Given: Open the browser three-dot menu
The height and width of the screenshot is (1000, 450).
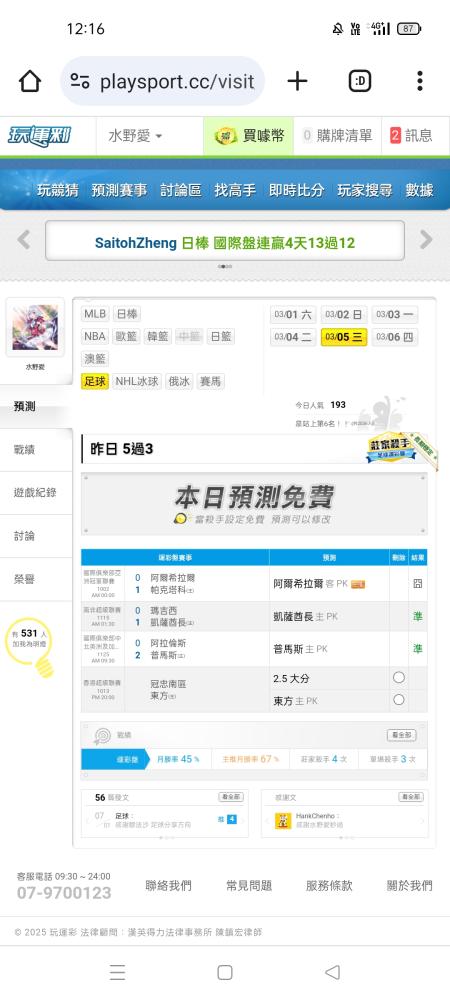Looking at the screenshot, I should pyautogui.click(x=419, y=81).
